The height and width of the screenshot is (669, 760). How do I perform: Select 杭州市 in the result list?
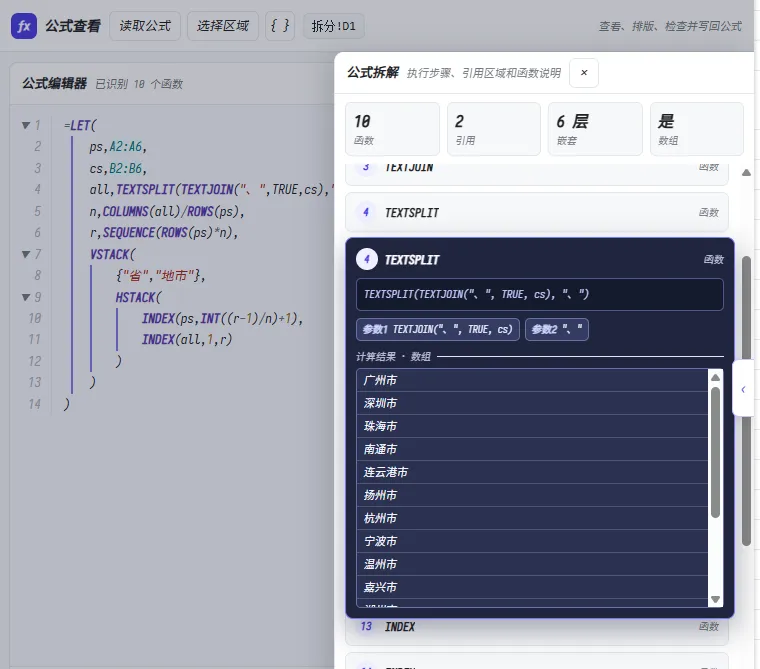(532, 518)
